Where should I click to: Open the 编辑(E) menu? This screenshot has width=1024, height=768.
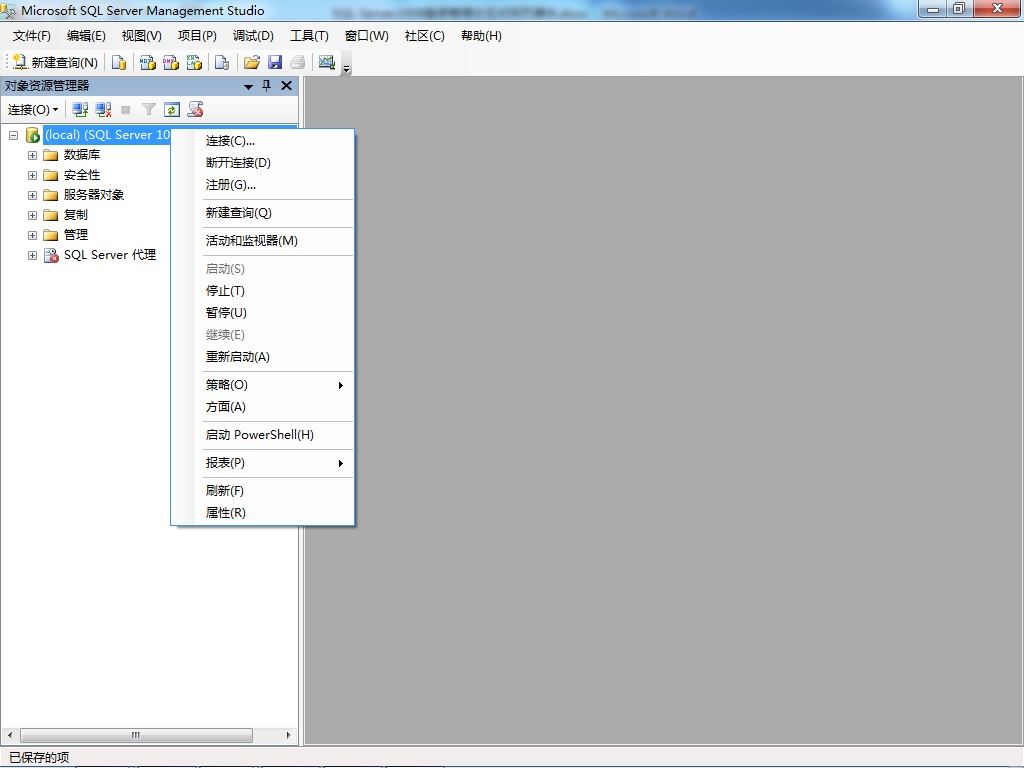tap(86, 36)
